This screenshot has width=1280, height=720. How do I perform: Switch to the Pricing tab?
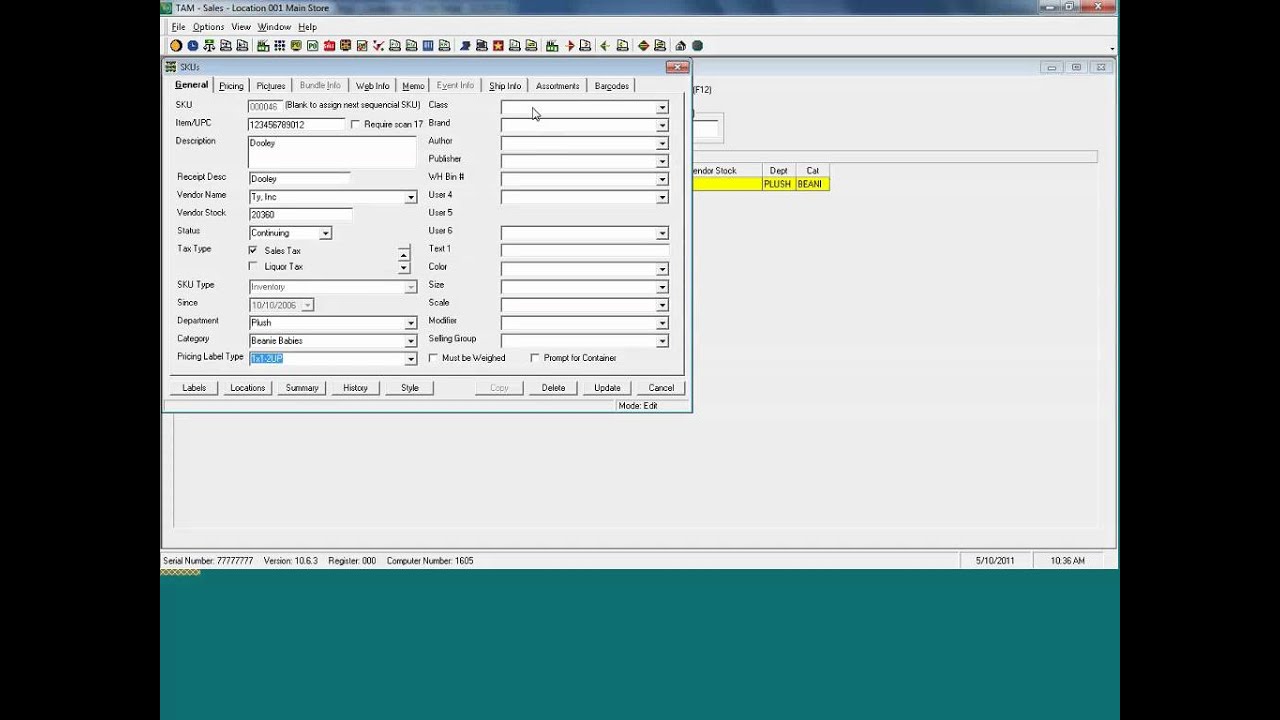coord(231,86)
